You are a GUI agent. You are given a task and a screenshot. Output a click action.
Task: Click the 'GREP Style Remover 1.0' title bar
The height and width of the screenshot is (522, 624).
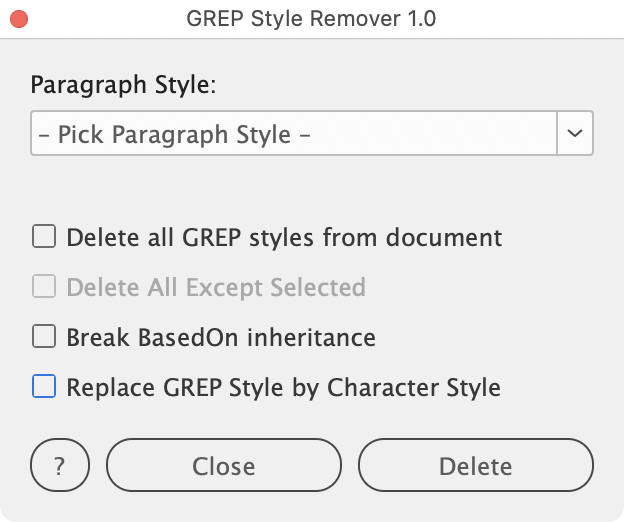pyautogui.click(x=311, y=19)
